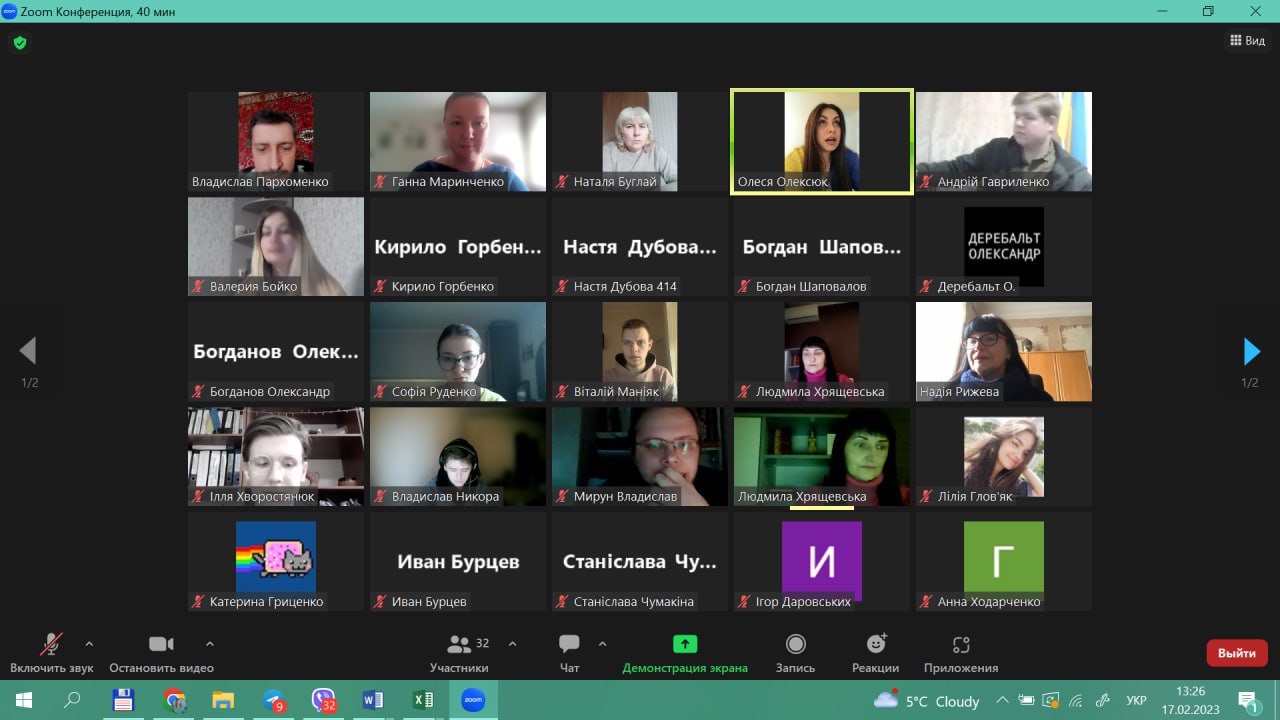Leave the meeting with Выйти button
Screen dimensions: 1280x720
pos(1236,653)
